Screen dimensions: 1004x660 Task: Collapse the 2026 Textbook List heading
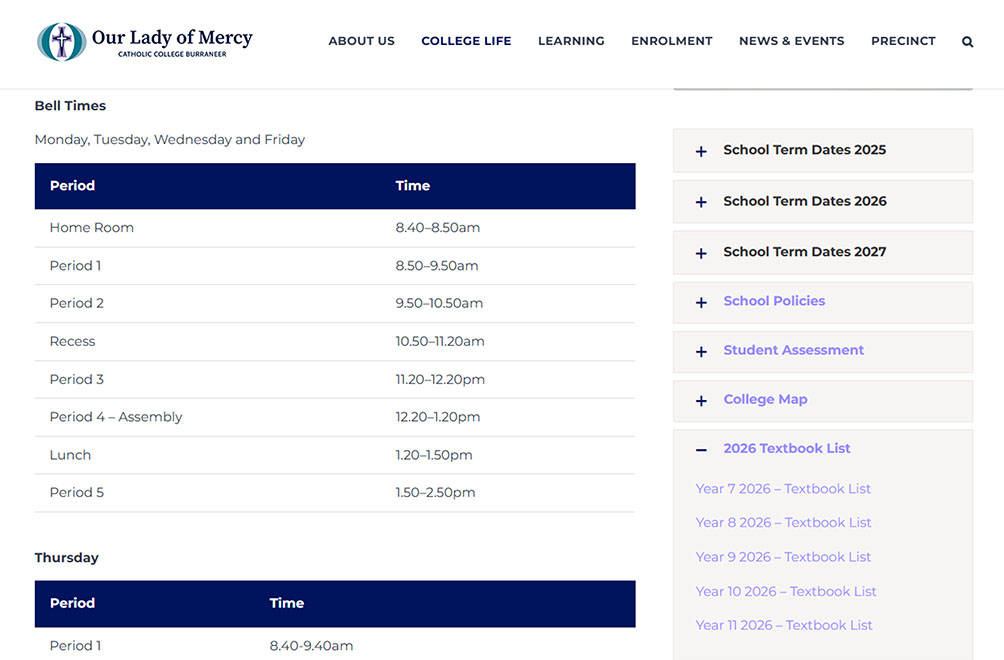786,448
